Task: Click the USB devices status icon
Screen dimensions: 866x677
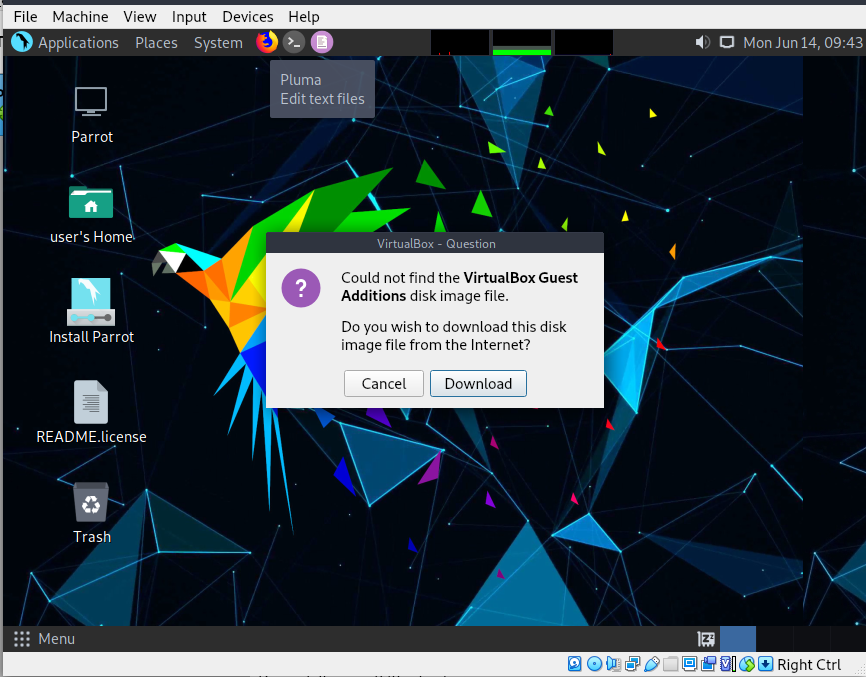Action: click(x=652, y=664)
